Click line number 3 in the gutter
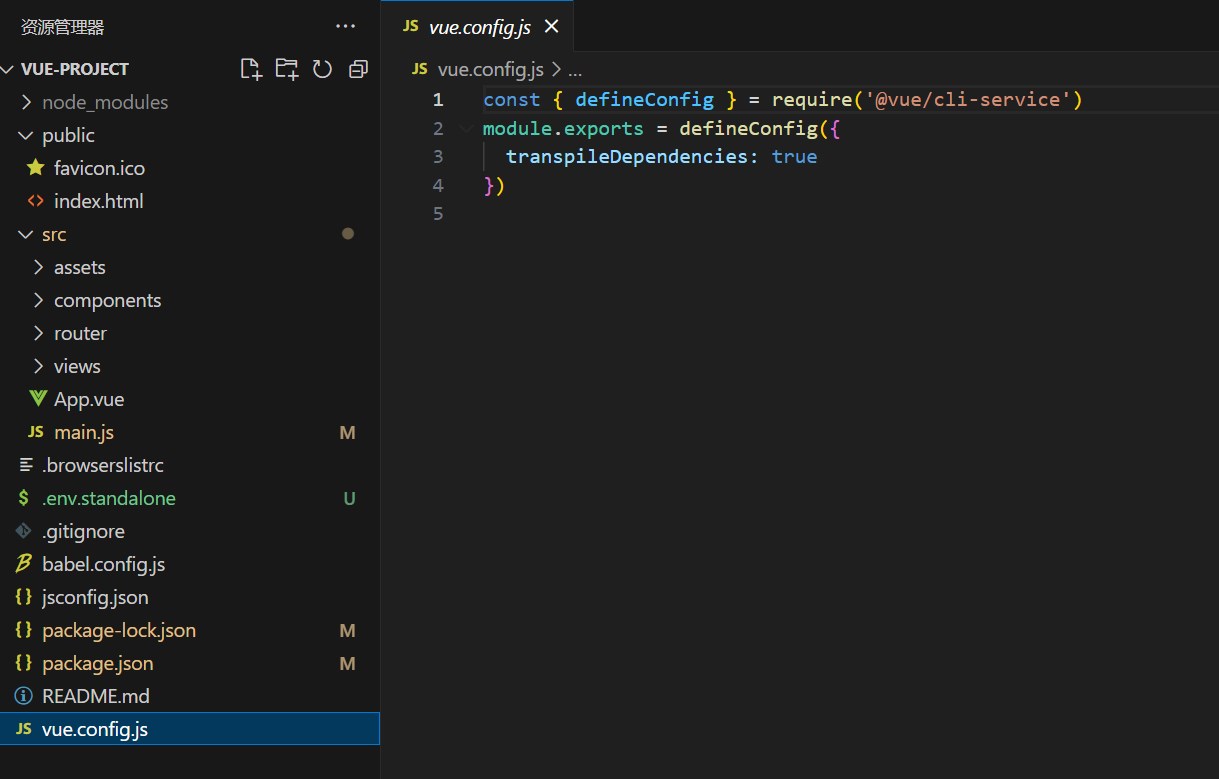 (x=438, y=157)
